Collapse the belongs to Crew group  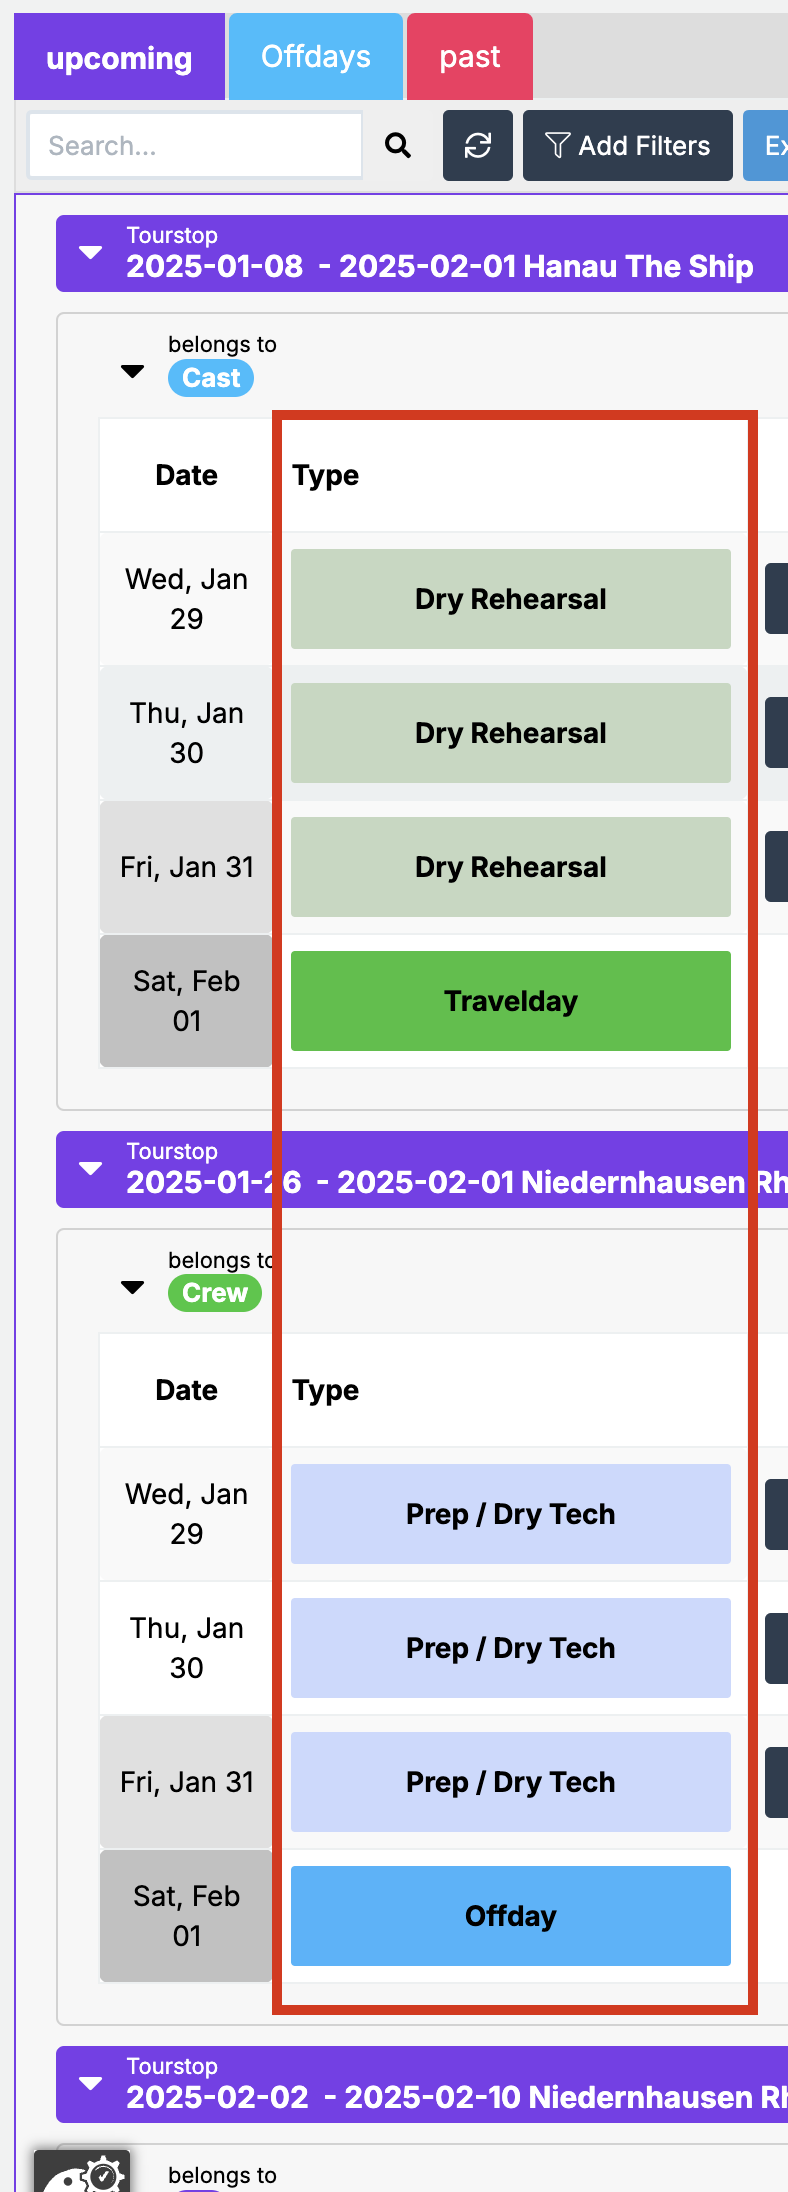click(131, 1287)
